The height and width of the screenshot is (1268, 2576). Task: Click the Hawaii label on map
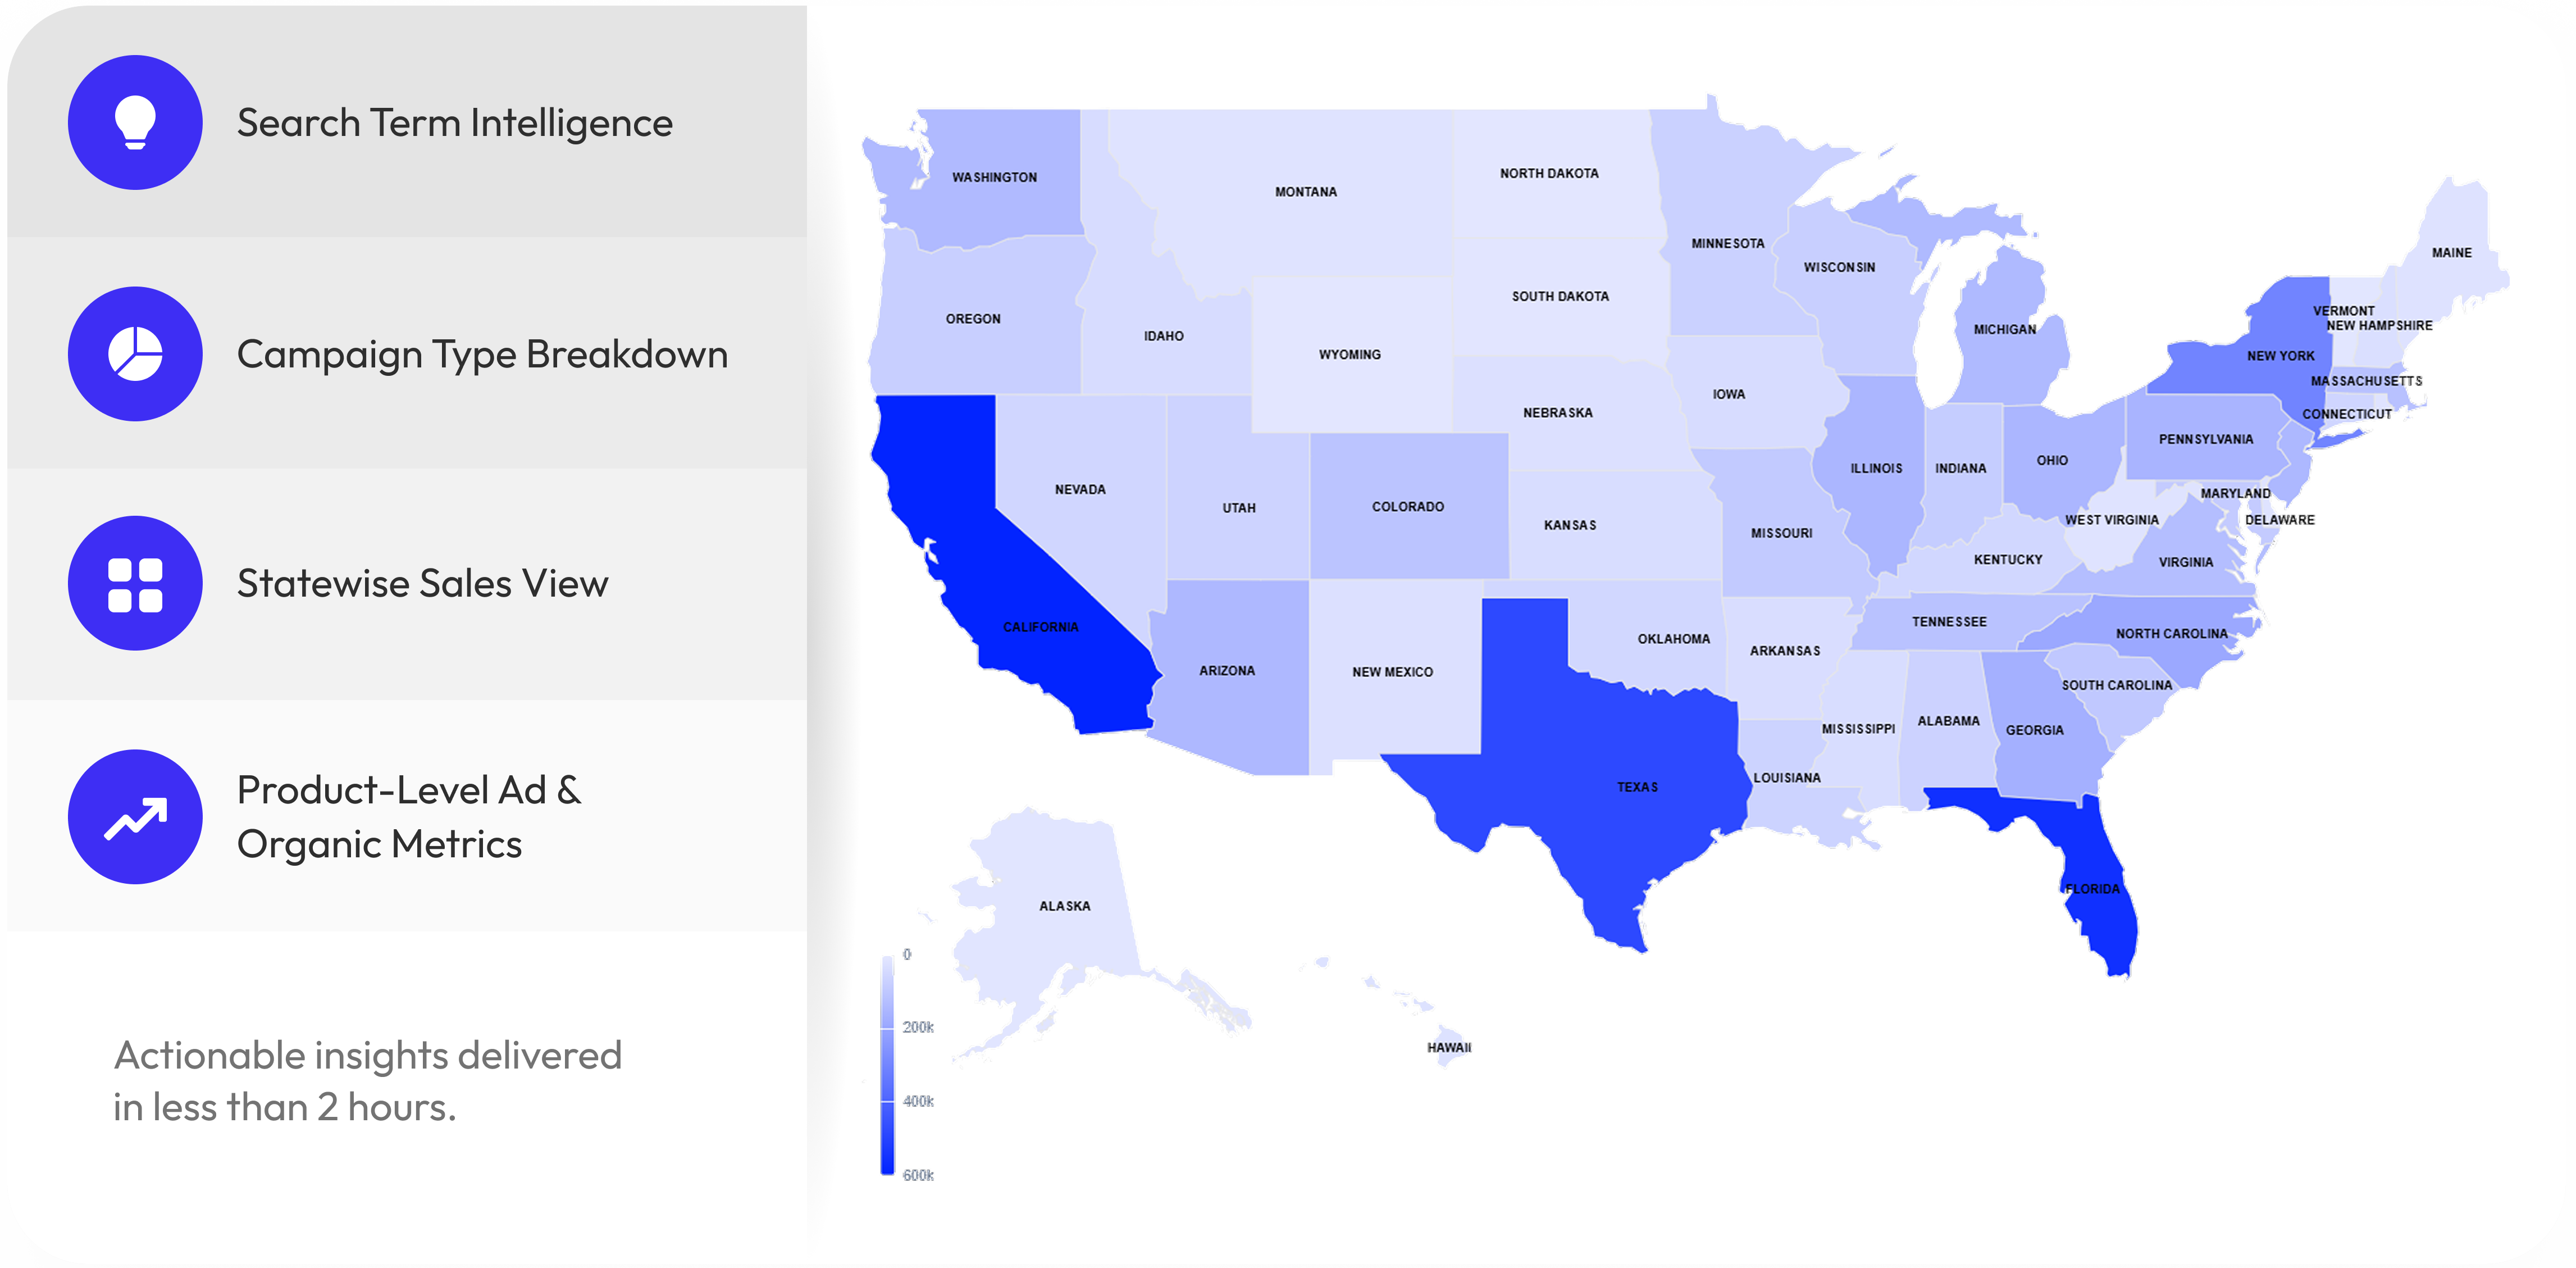(1449, 1047)
